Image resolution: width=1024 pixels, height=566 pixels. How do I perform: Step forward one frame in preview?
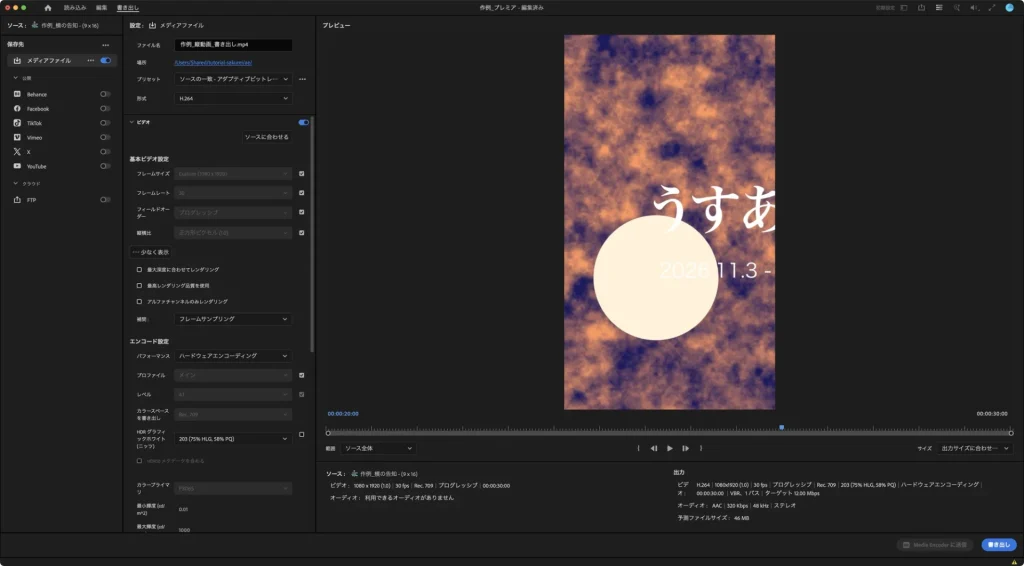click(685, 448)
